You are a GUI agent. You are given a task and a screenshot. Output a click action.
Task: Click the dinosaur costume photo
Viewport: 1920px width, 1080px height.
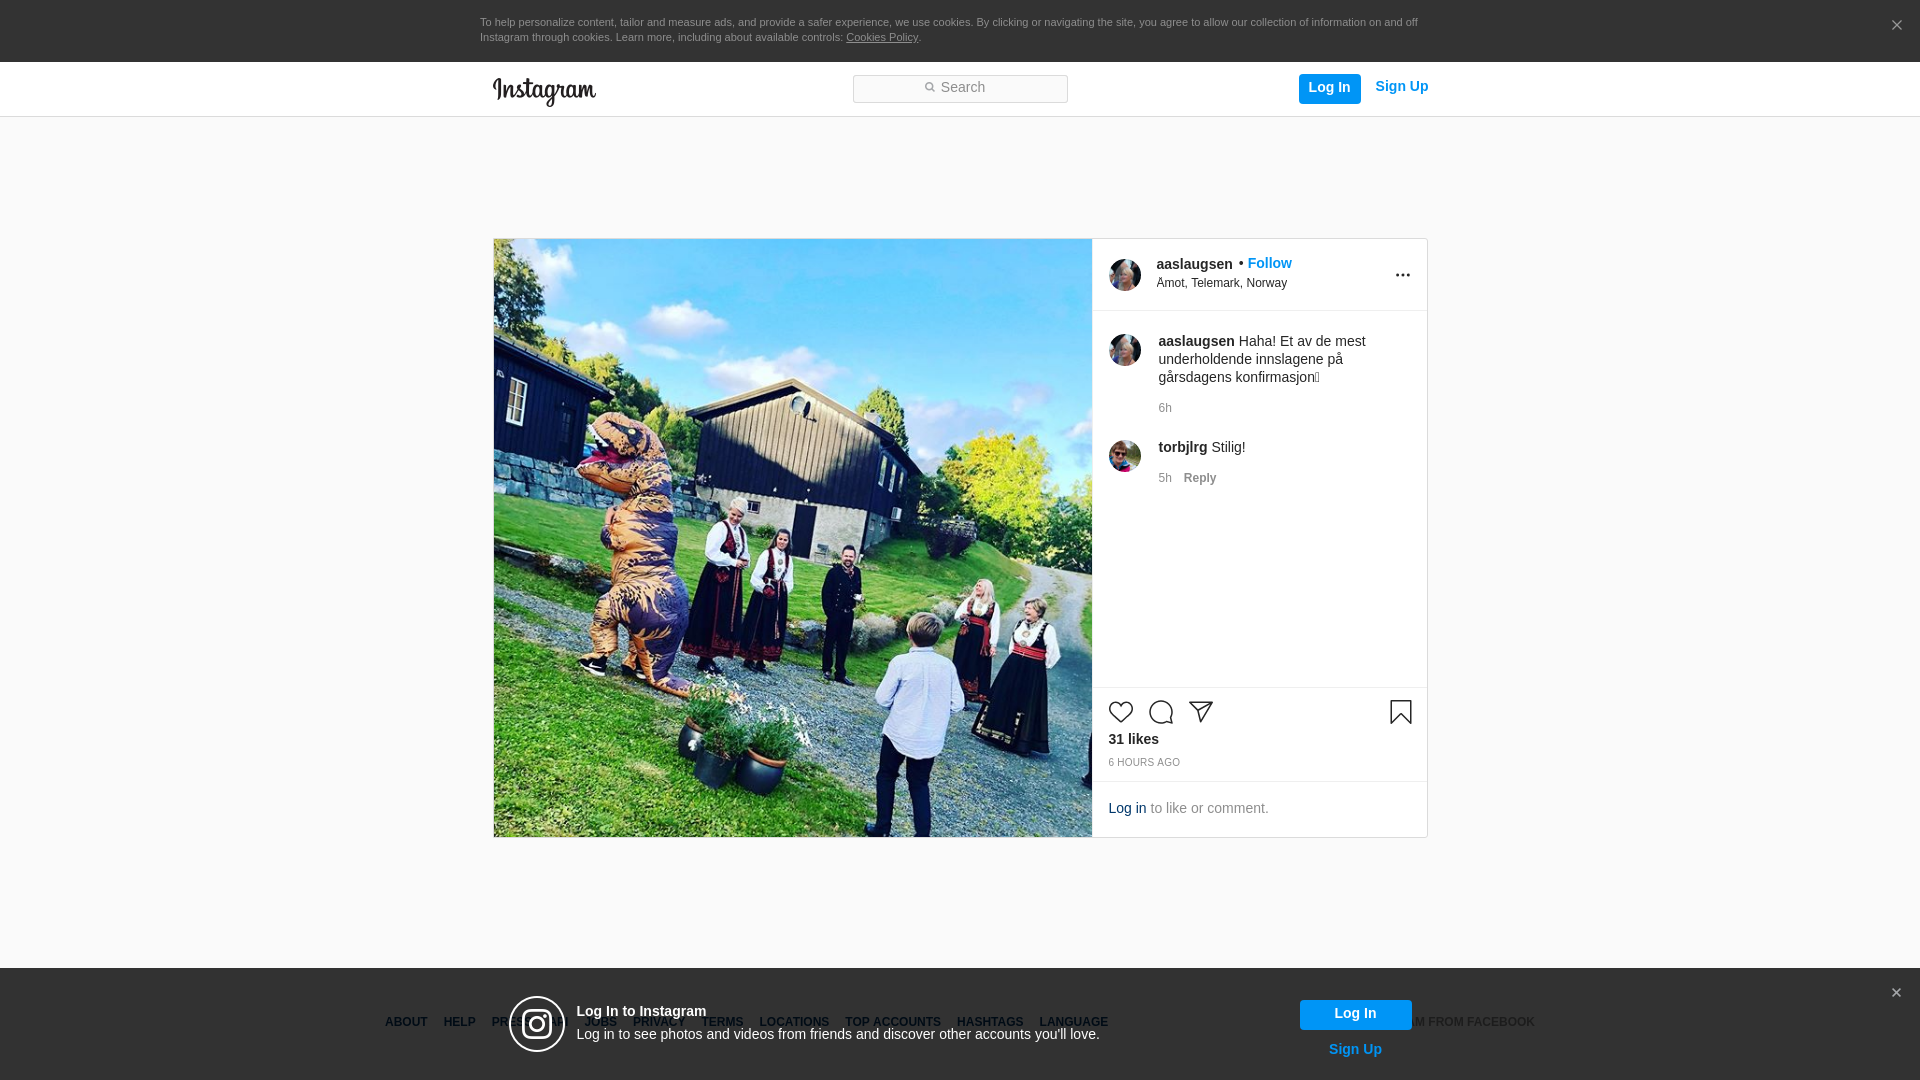click(x=793, y=538)
